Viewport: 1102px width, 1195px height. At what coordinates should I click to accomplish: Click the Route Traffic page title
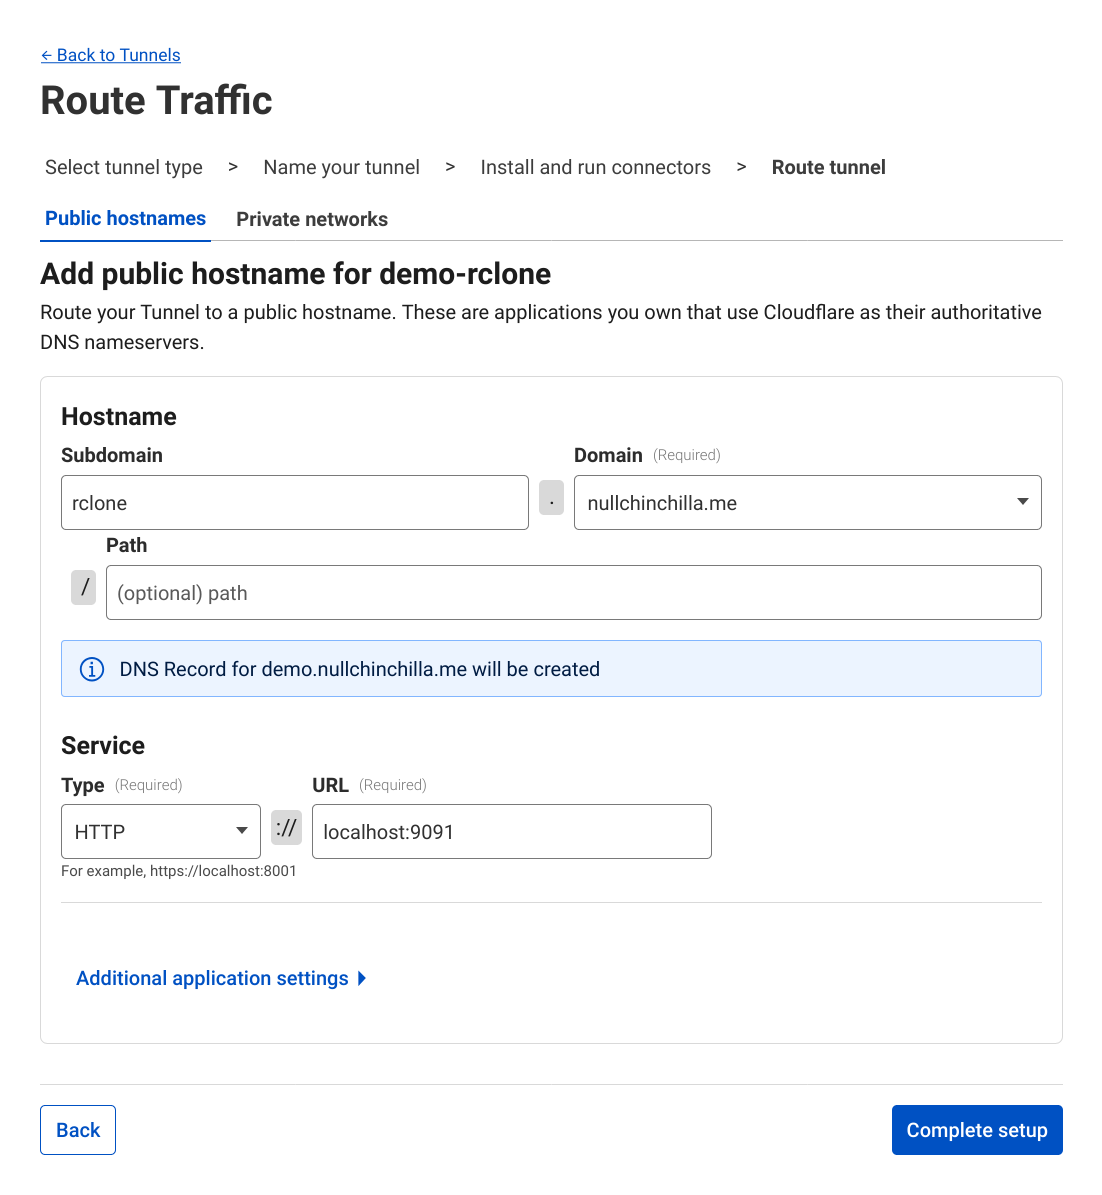156,101
